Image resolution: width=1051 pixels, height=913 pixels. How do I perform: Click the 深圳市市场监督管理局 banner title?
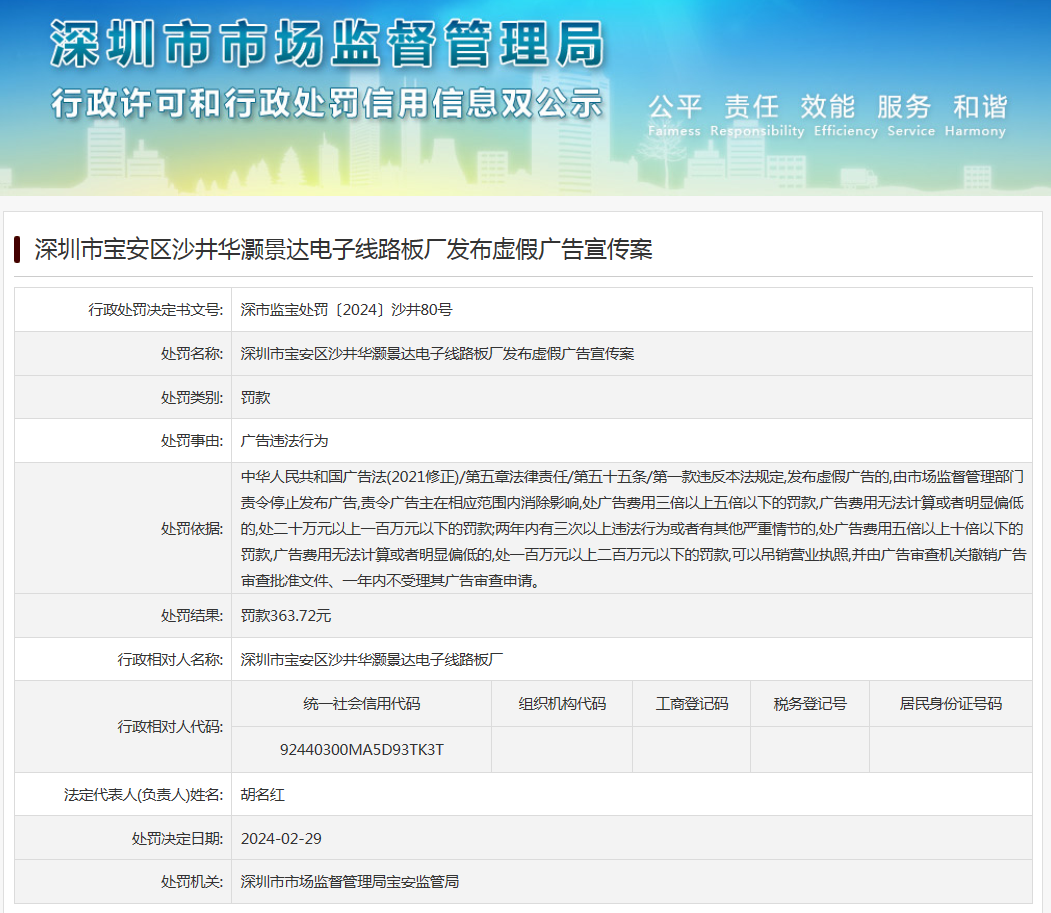point(327,45)
